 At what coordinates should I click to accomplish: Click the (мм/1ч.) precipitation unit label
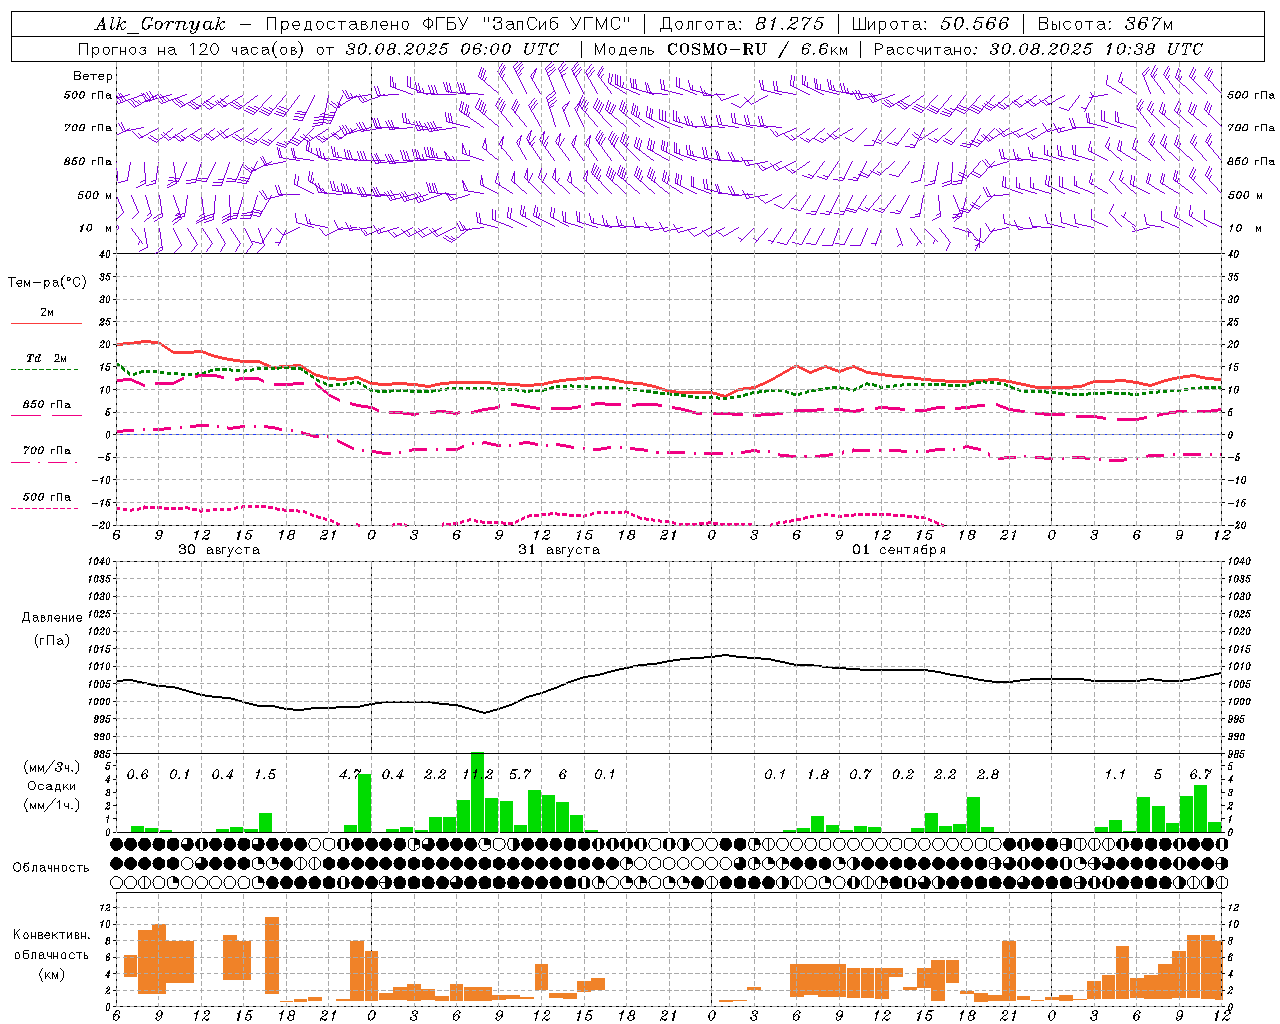pos(51,805)
